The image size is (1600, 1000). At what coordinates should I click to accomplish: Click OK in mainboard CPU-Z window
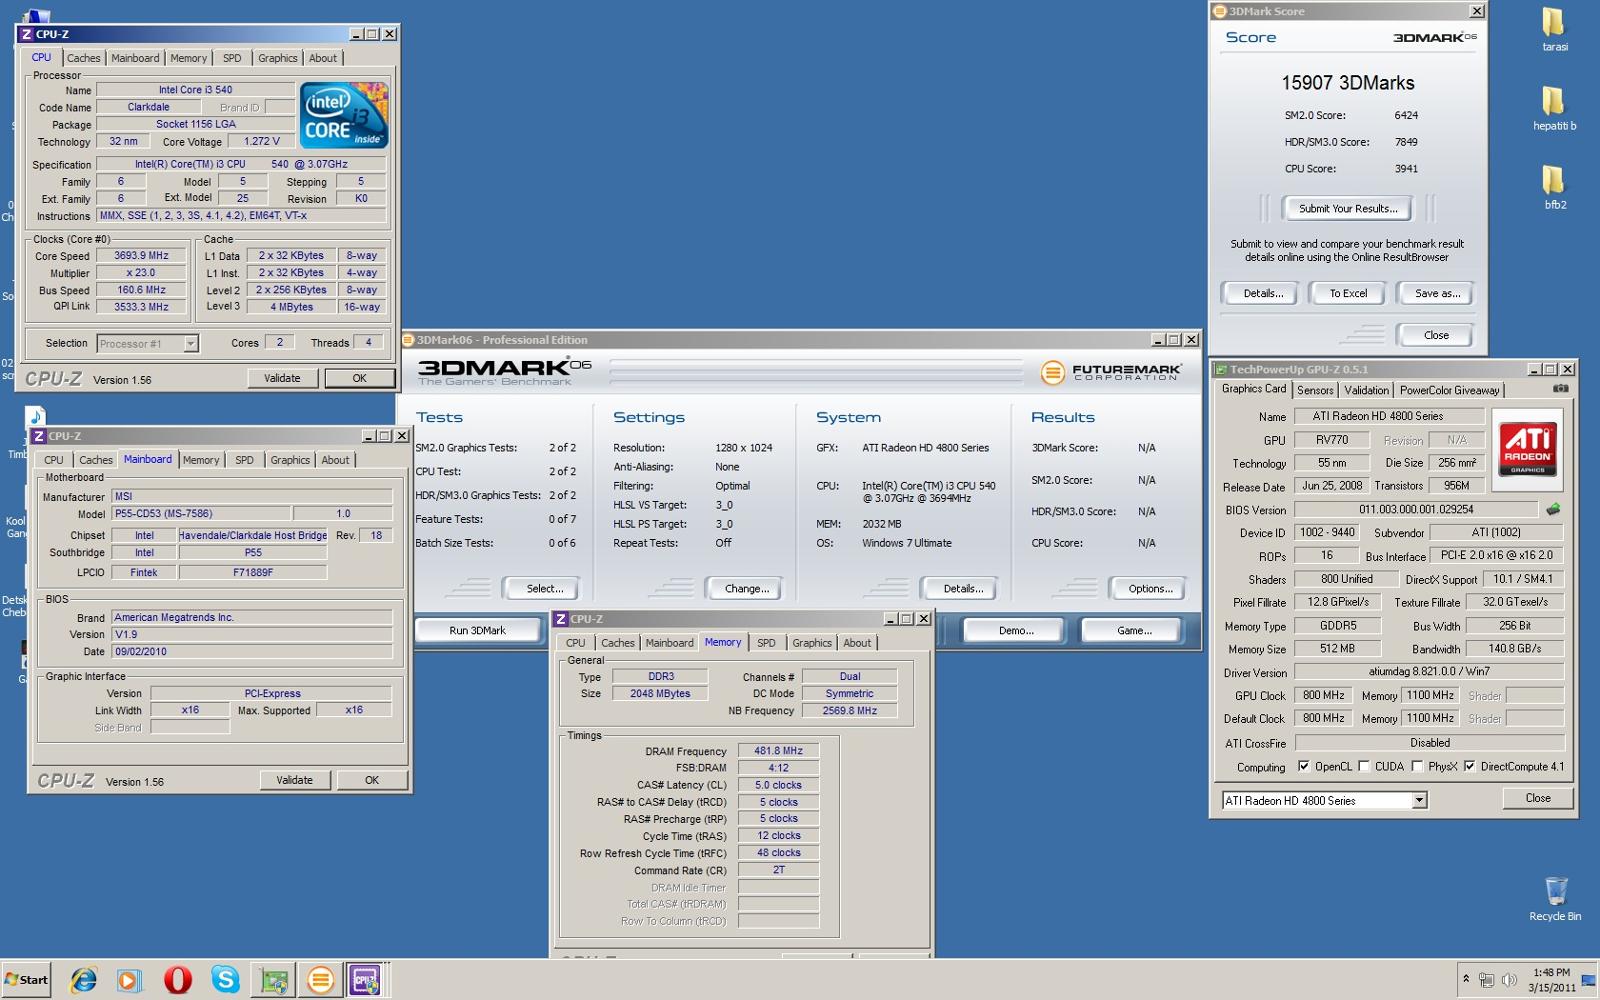pos(372,781)
